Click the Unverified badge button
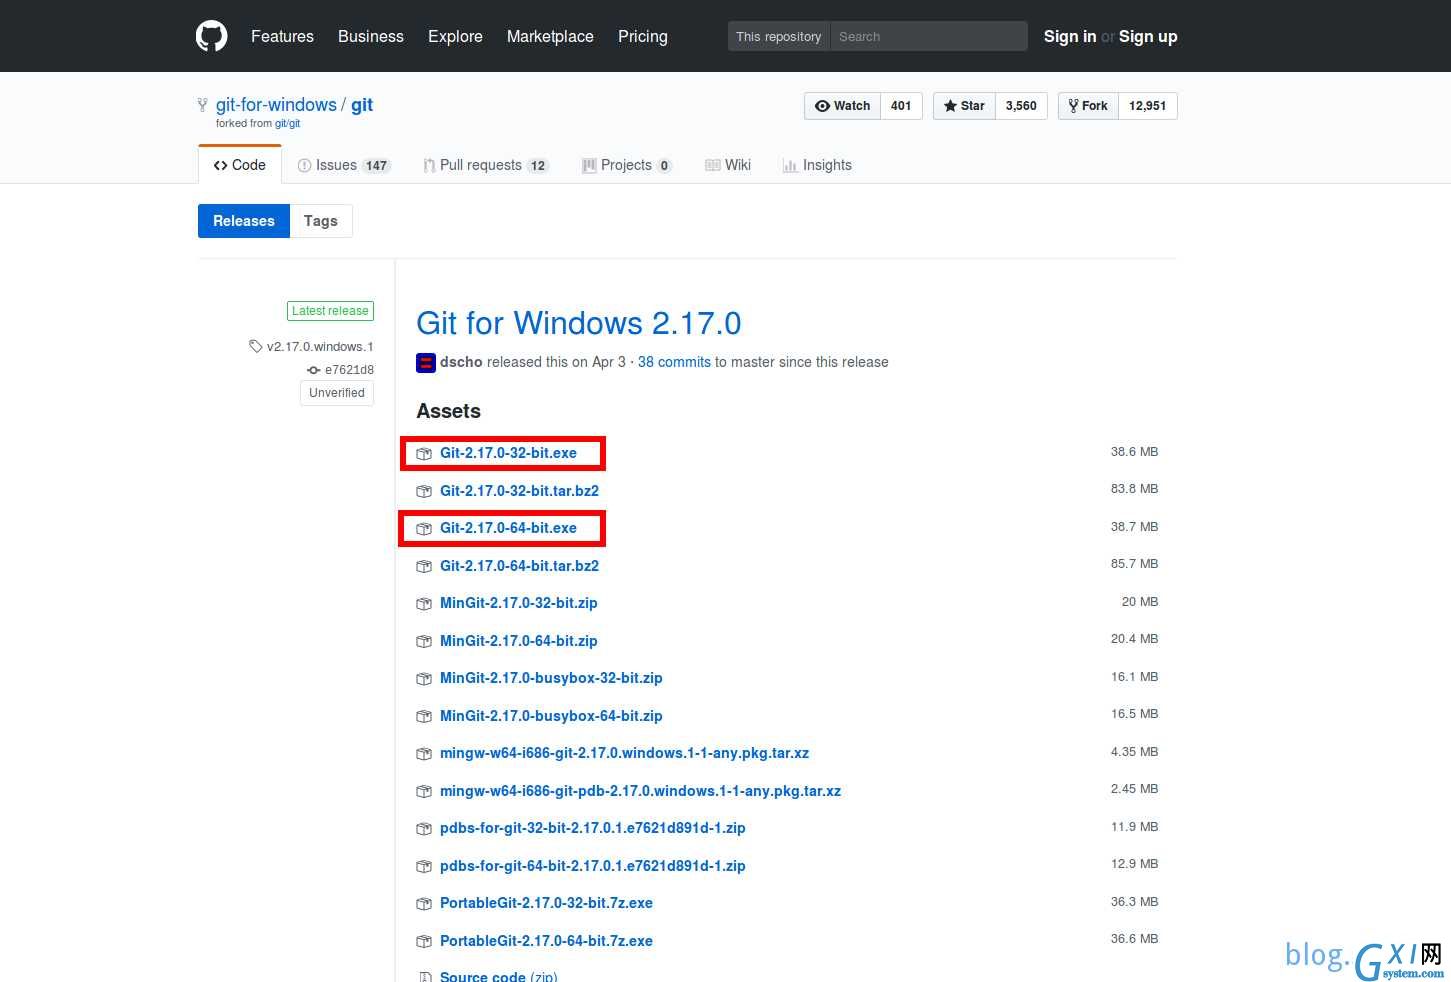This screenshot has width=1451, height=982. coord(337,393)
